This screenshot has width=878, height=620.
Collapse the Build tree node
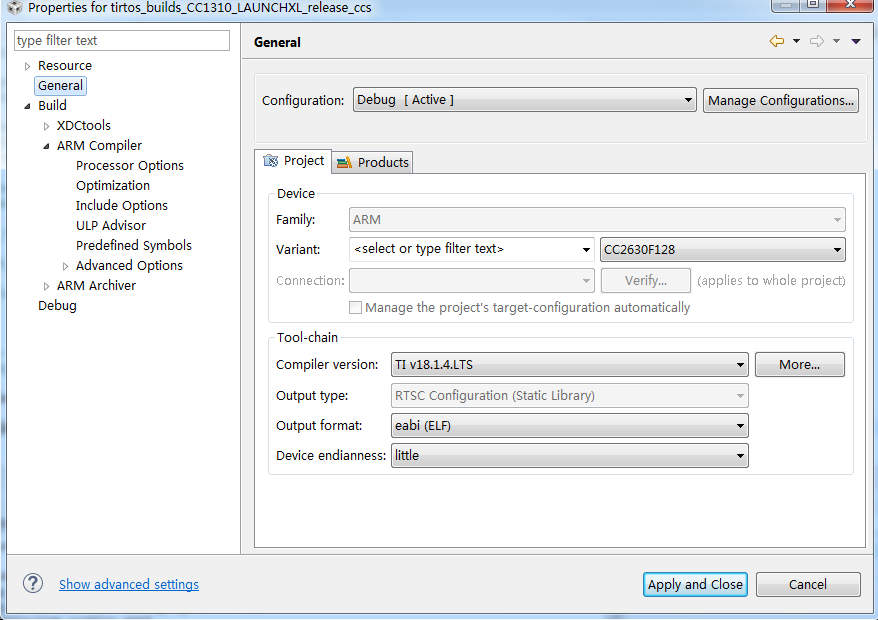27,106
